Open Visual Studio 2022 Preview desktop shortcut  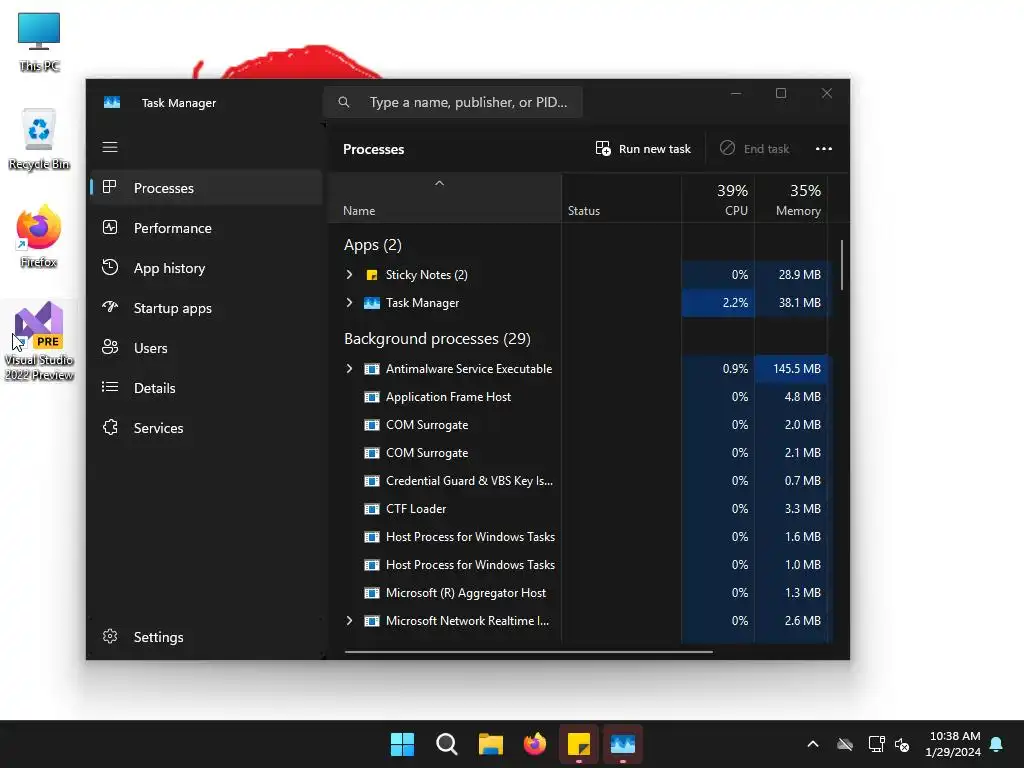[x=39, y=342]
